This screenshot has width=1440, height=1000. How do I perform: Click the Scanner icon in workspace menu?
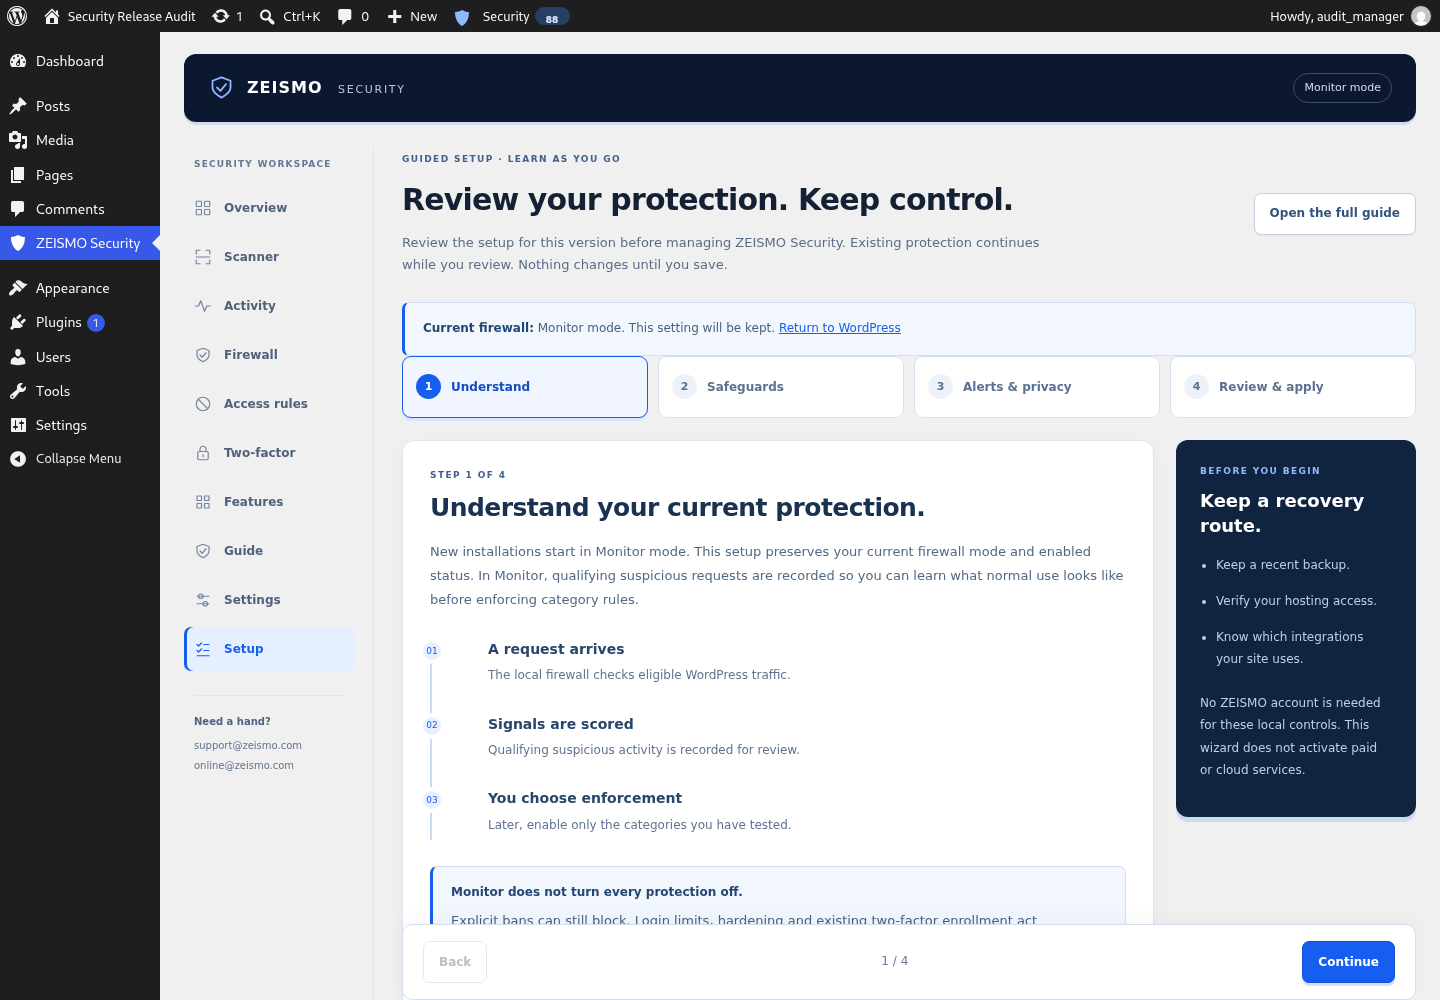pyautogui.click(x=203, y=257)
